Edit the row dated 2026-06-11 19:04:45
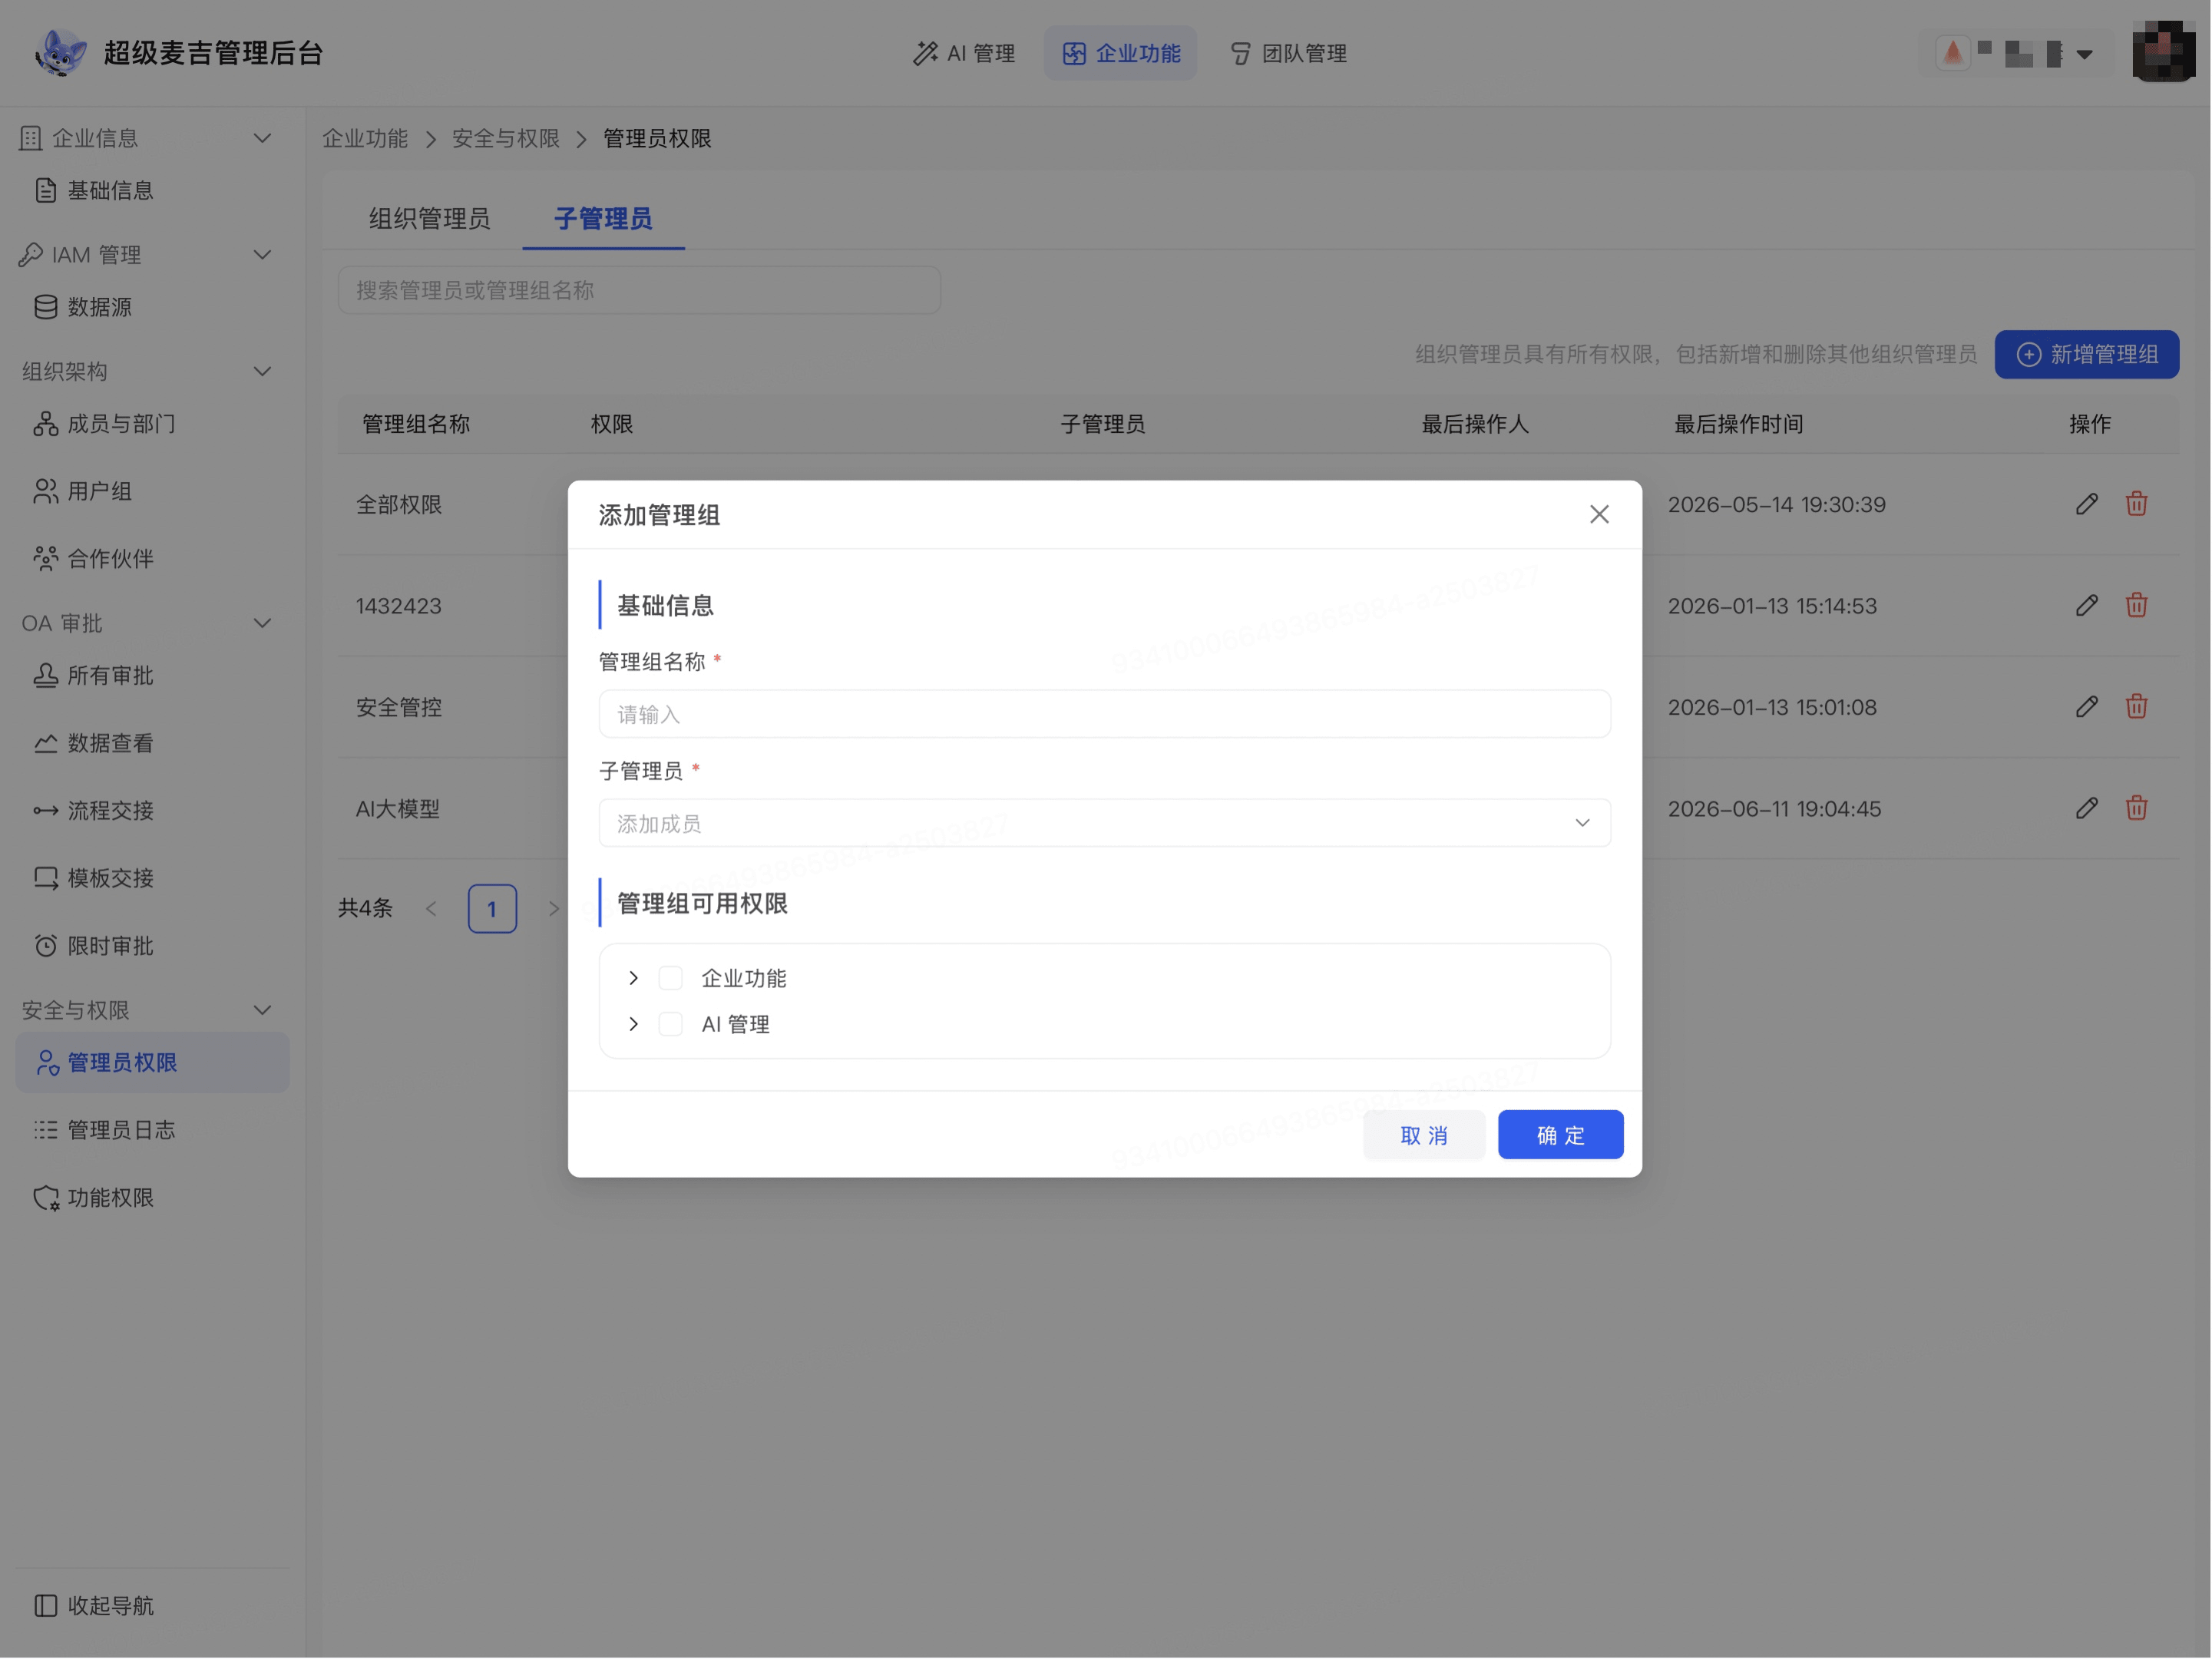 2087,808
